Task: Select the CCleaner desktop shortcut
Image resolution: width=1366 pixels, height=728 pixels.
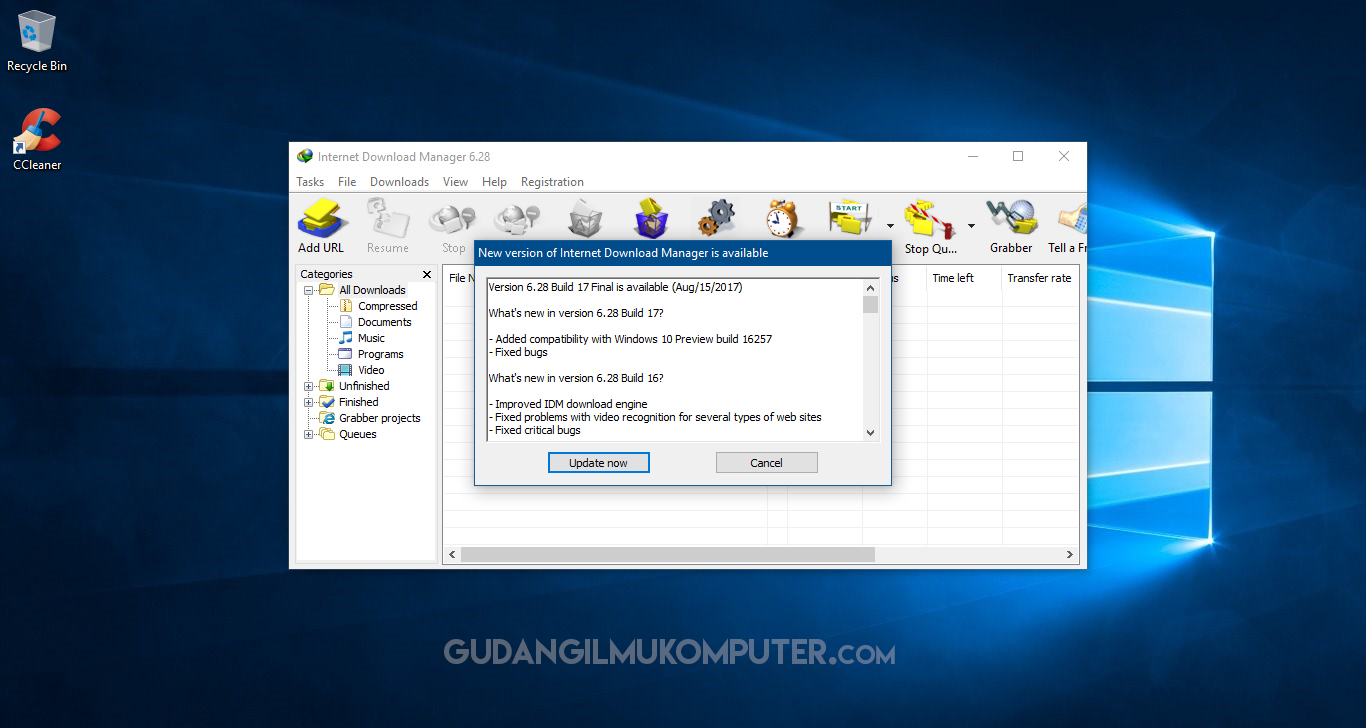Action: 37,140
